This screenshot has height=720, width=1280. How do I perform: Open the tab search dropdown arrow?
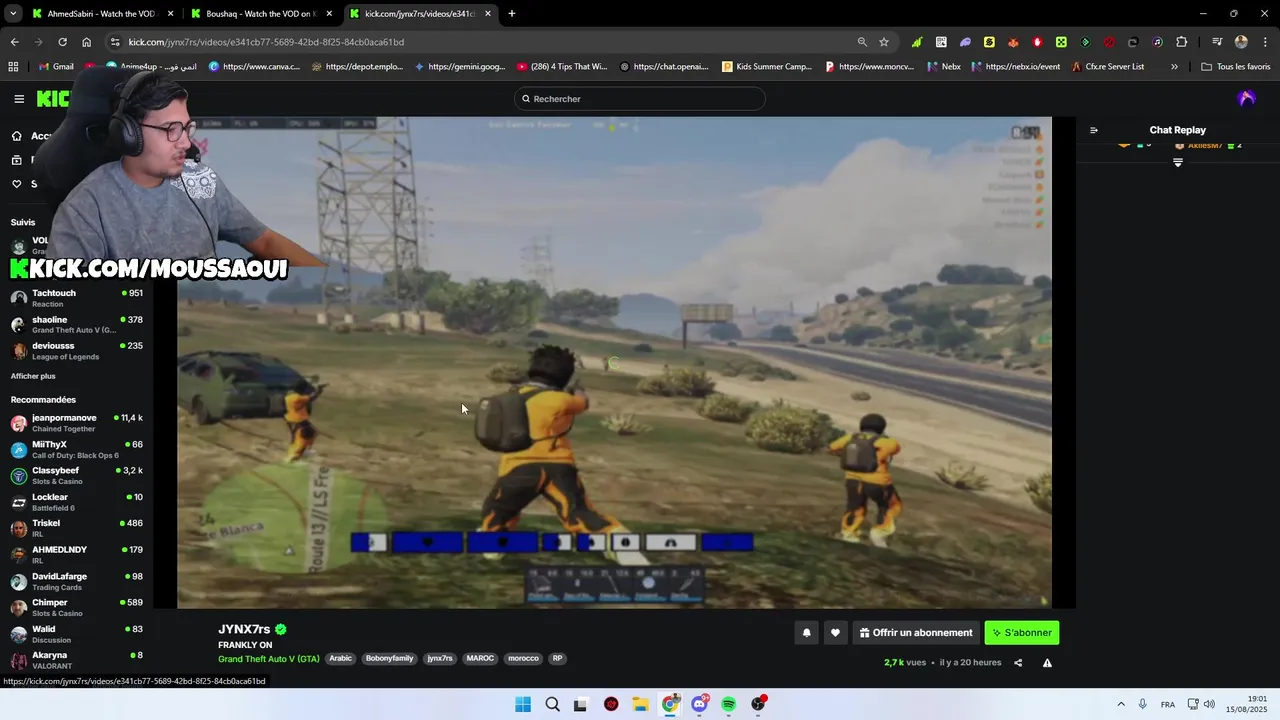coord(13,13)
